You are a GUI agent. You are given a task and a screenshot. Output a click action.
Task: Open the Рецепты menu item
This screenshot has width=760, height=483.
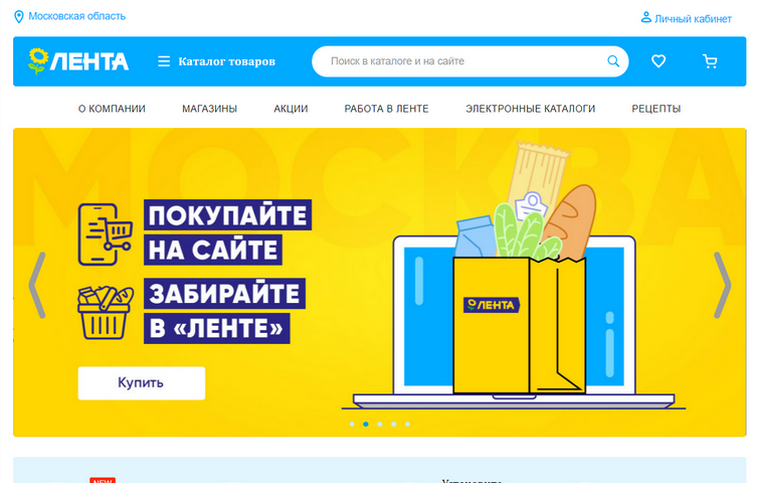coord(656,109)
